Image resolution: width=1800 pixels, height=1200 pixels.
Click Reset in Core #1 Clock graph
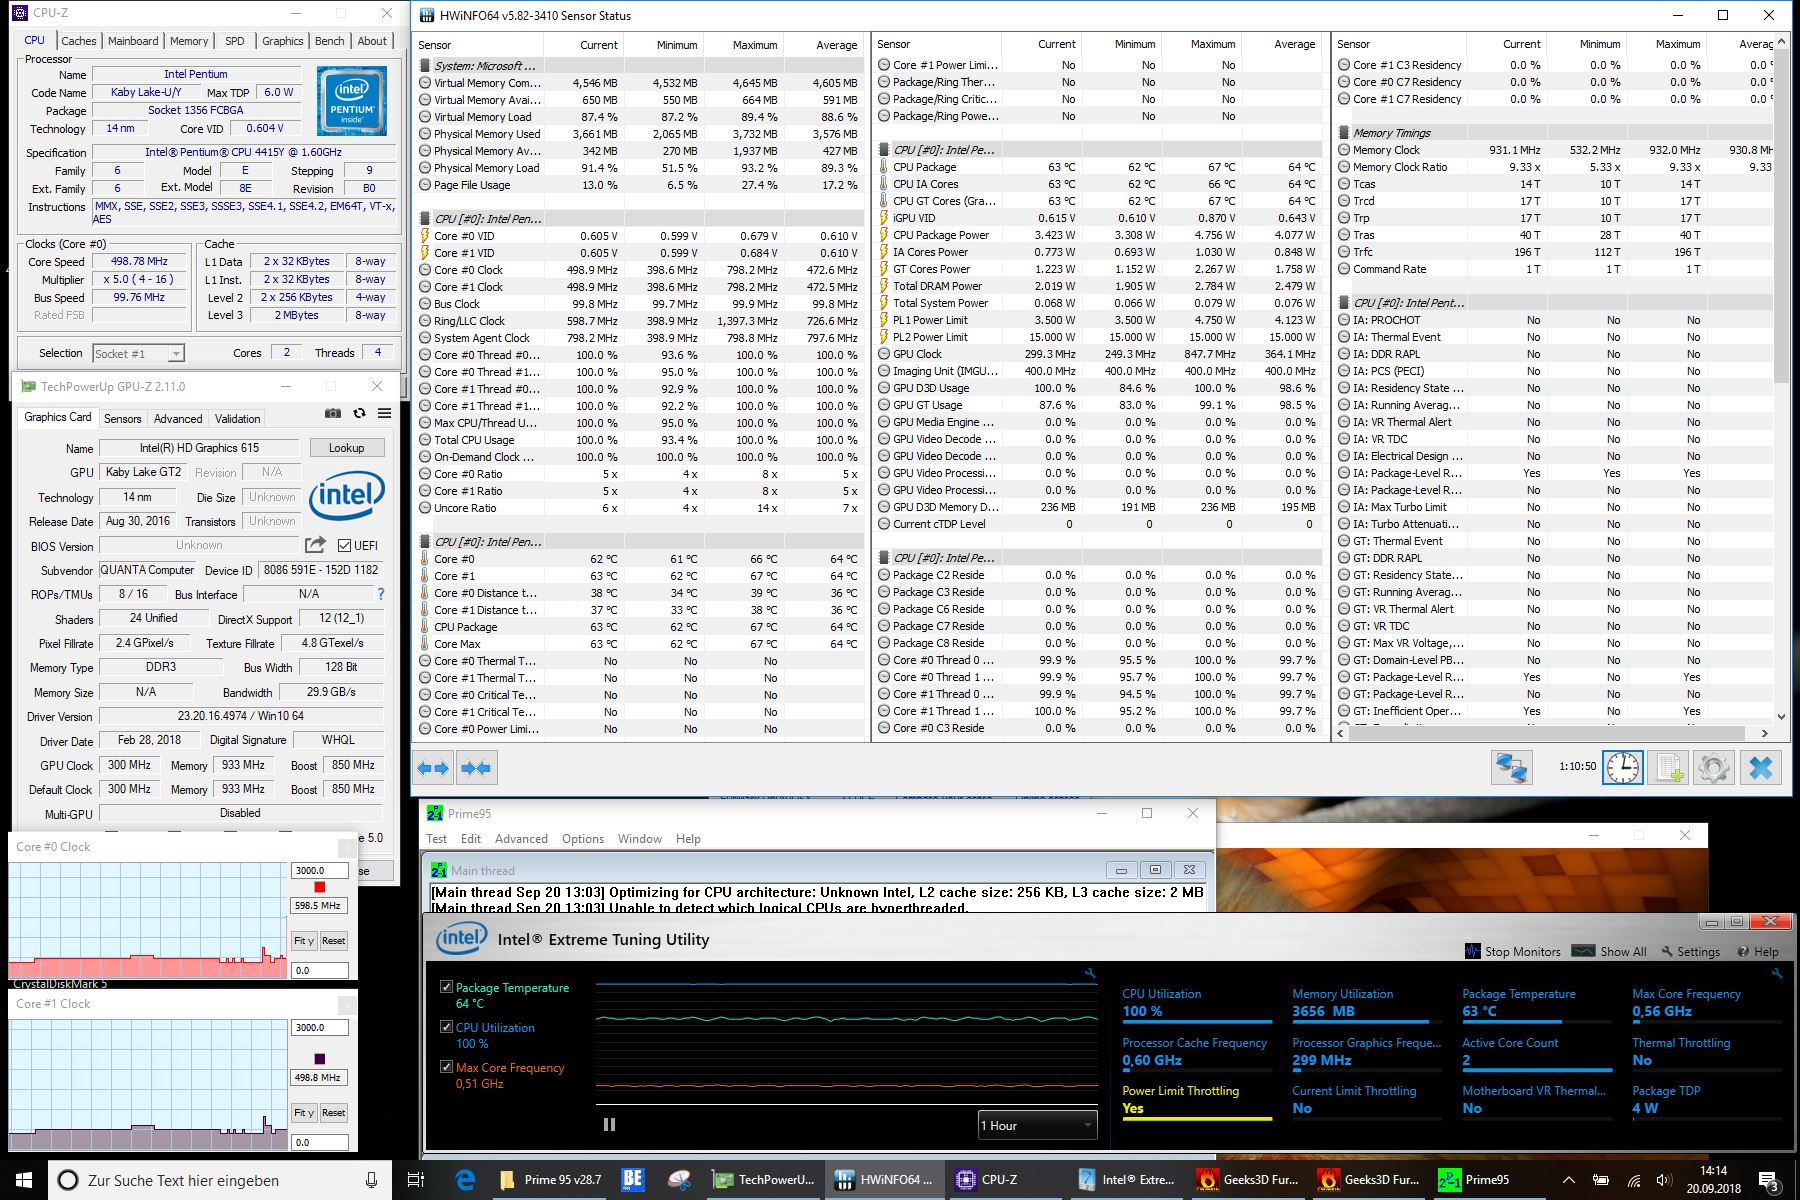333,1113
